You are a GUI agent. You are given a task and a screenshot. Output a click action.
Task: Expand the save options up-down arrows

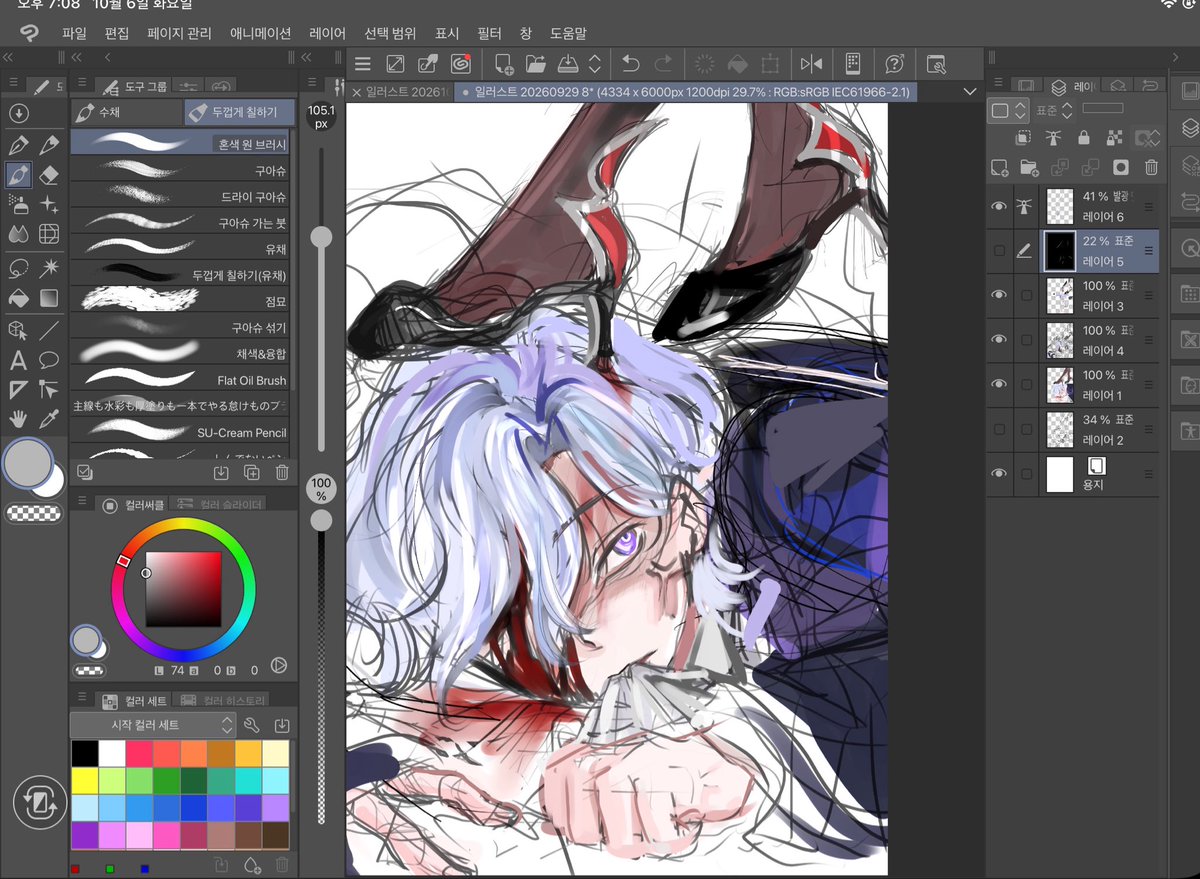click(595, 64)
